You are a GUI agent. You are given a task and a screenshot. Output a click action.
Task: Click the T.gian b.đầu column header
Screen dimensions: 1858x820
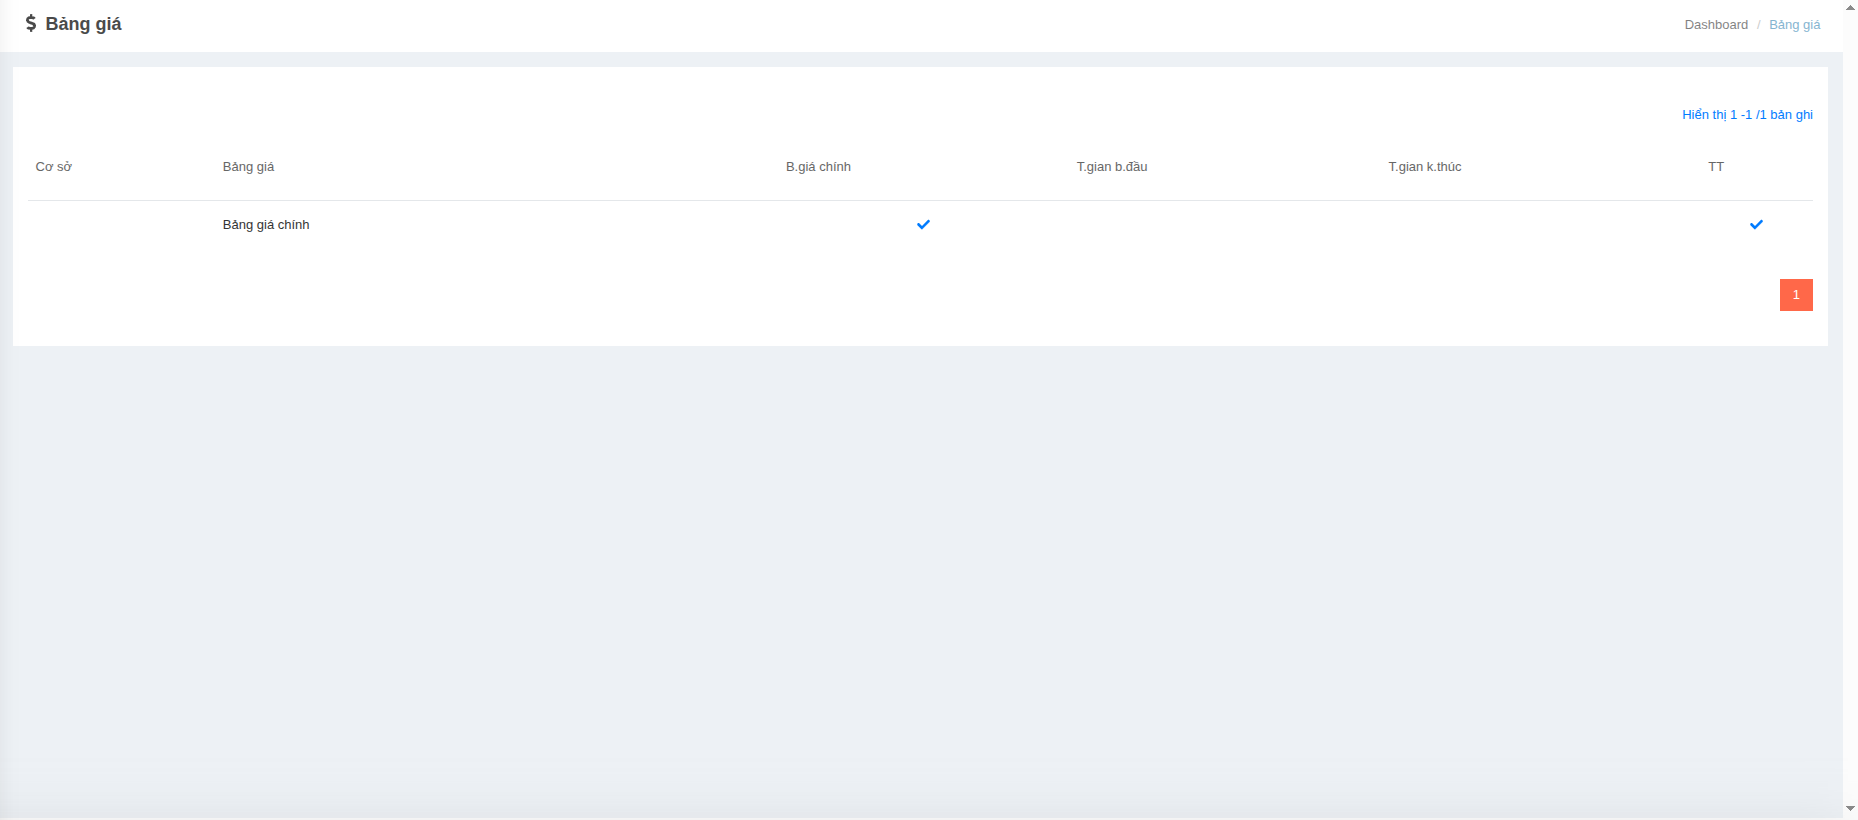click(1111, 167)
